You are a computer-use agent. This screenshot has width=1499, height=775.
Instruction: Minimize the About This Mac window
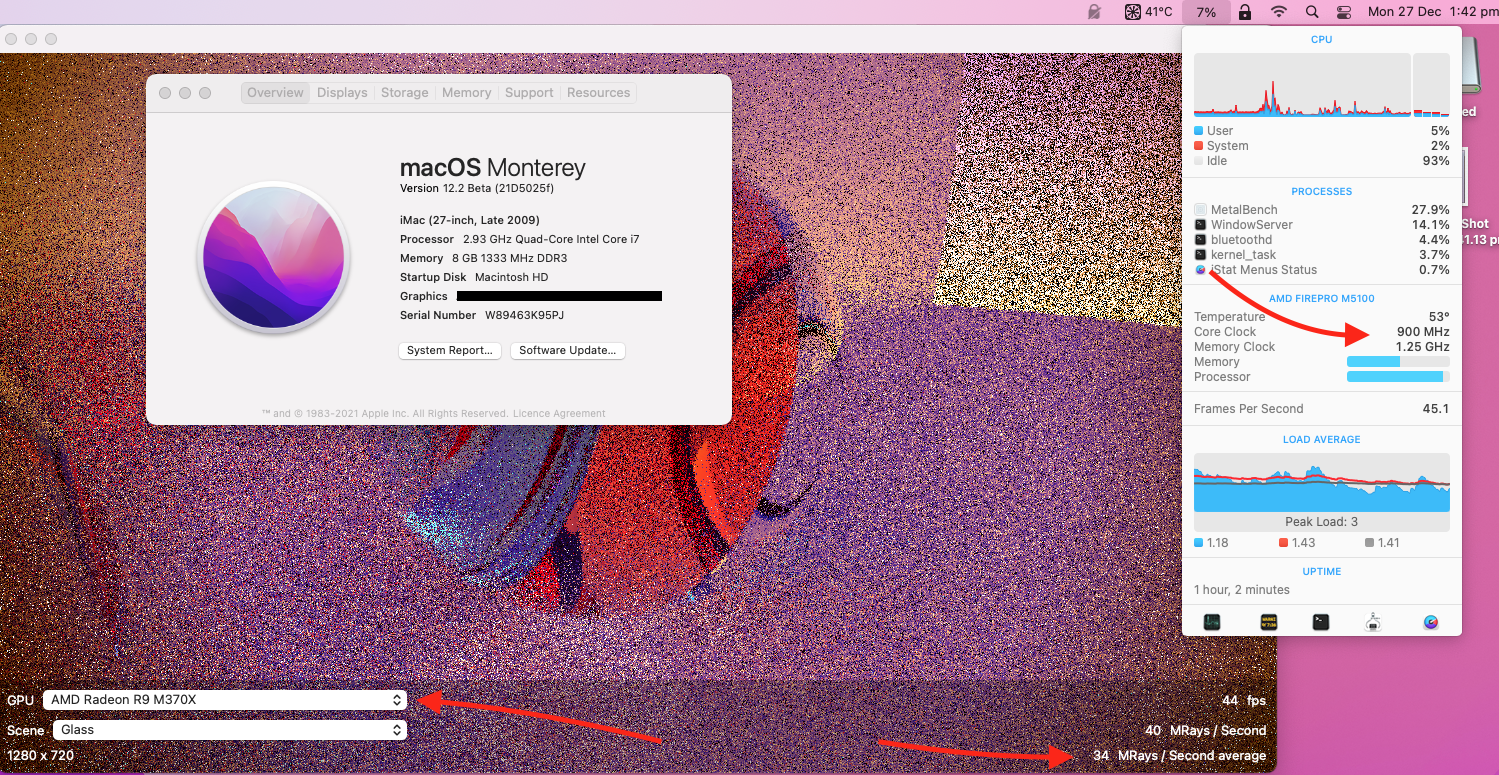coord(185,93)
